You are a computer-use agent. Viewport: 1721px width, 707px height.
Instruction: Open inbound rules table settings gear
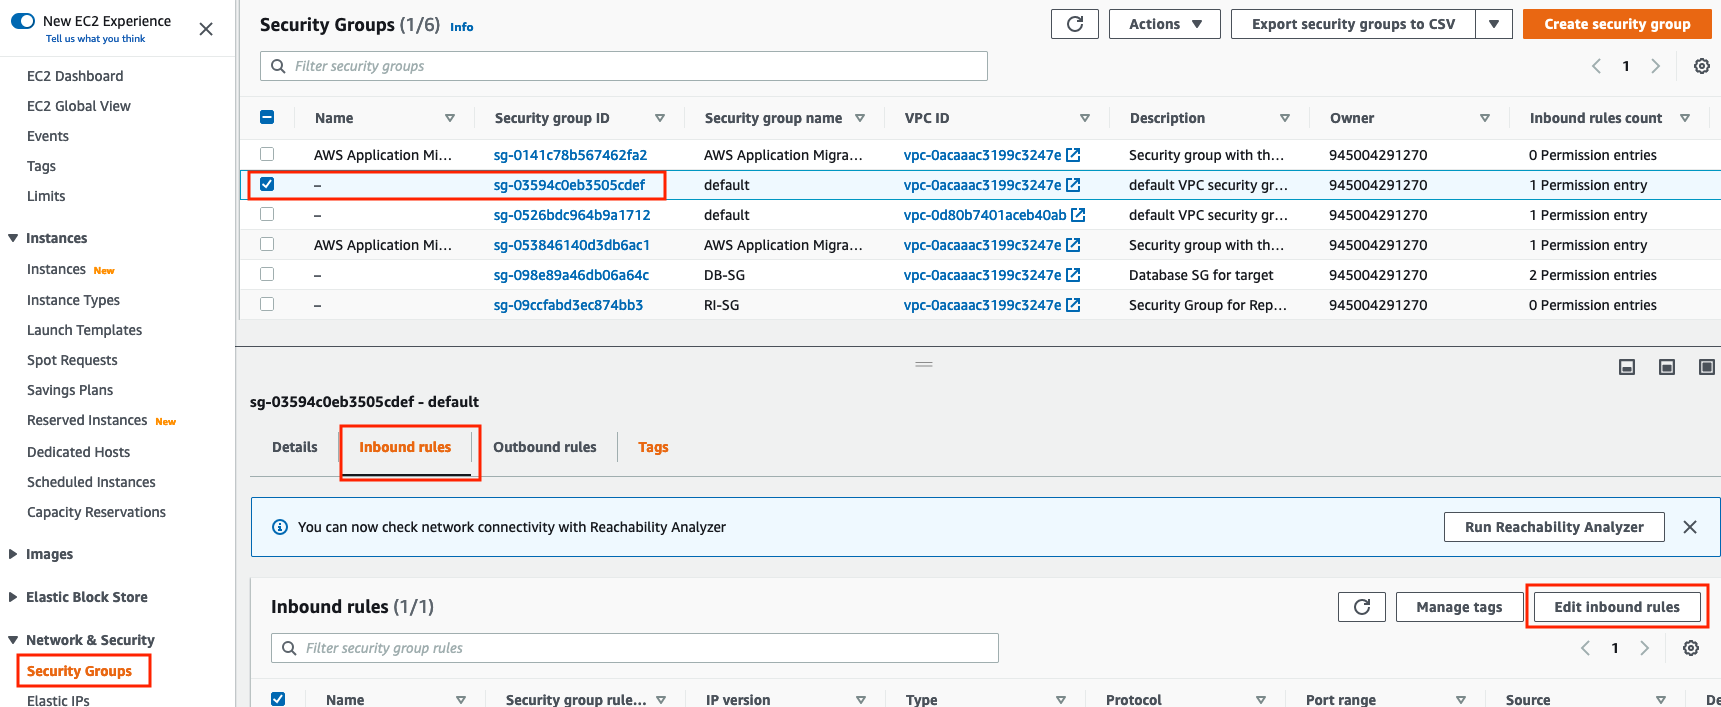click(1691, 648)
